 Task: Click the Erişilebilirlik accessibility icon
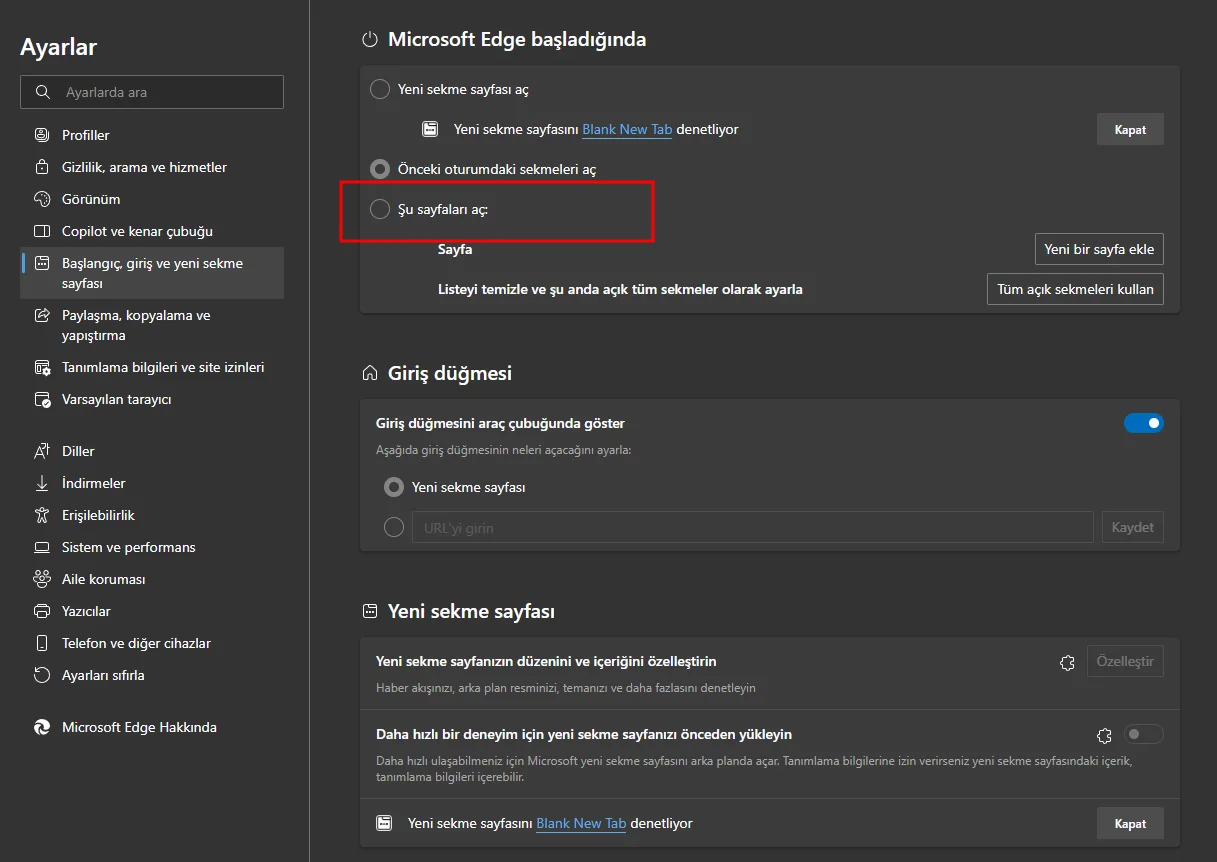pos(42,515)
